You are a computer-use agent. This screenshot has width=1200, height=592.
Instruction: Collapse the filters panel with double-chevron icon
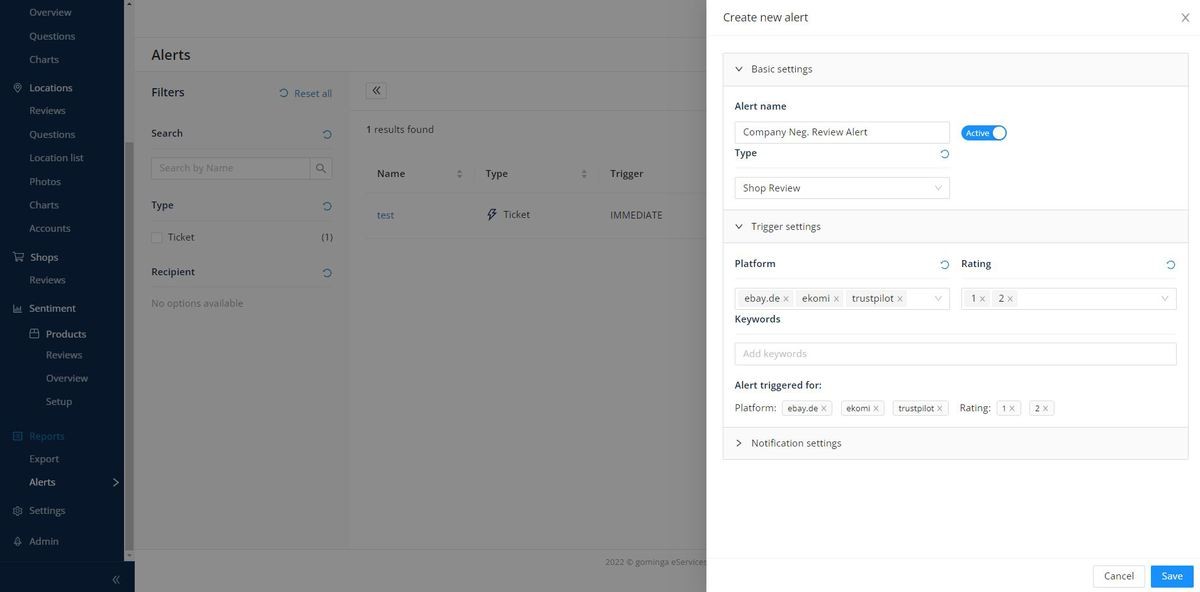tap(376, 91)
